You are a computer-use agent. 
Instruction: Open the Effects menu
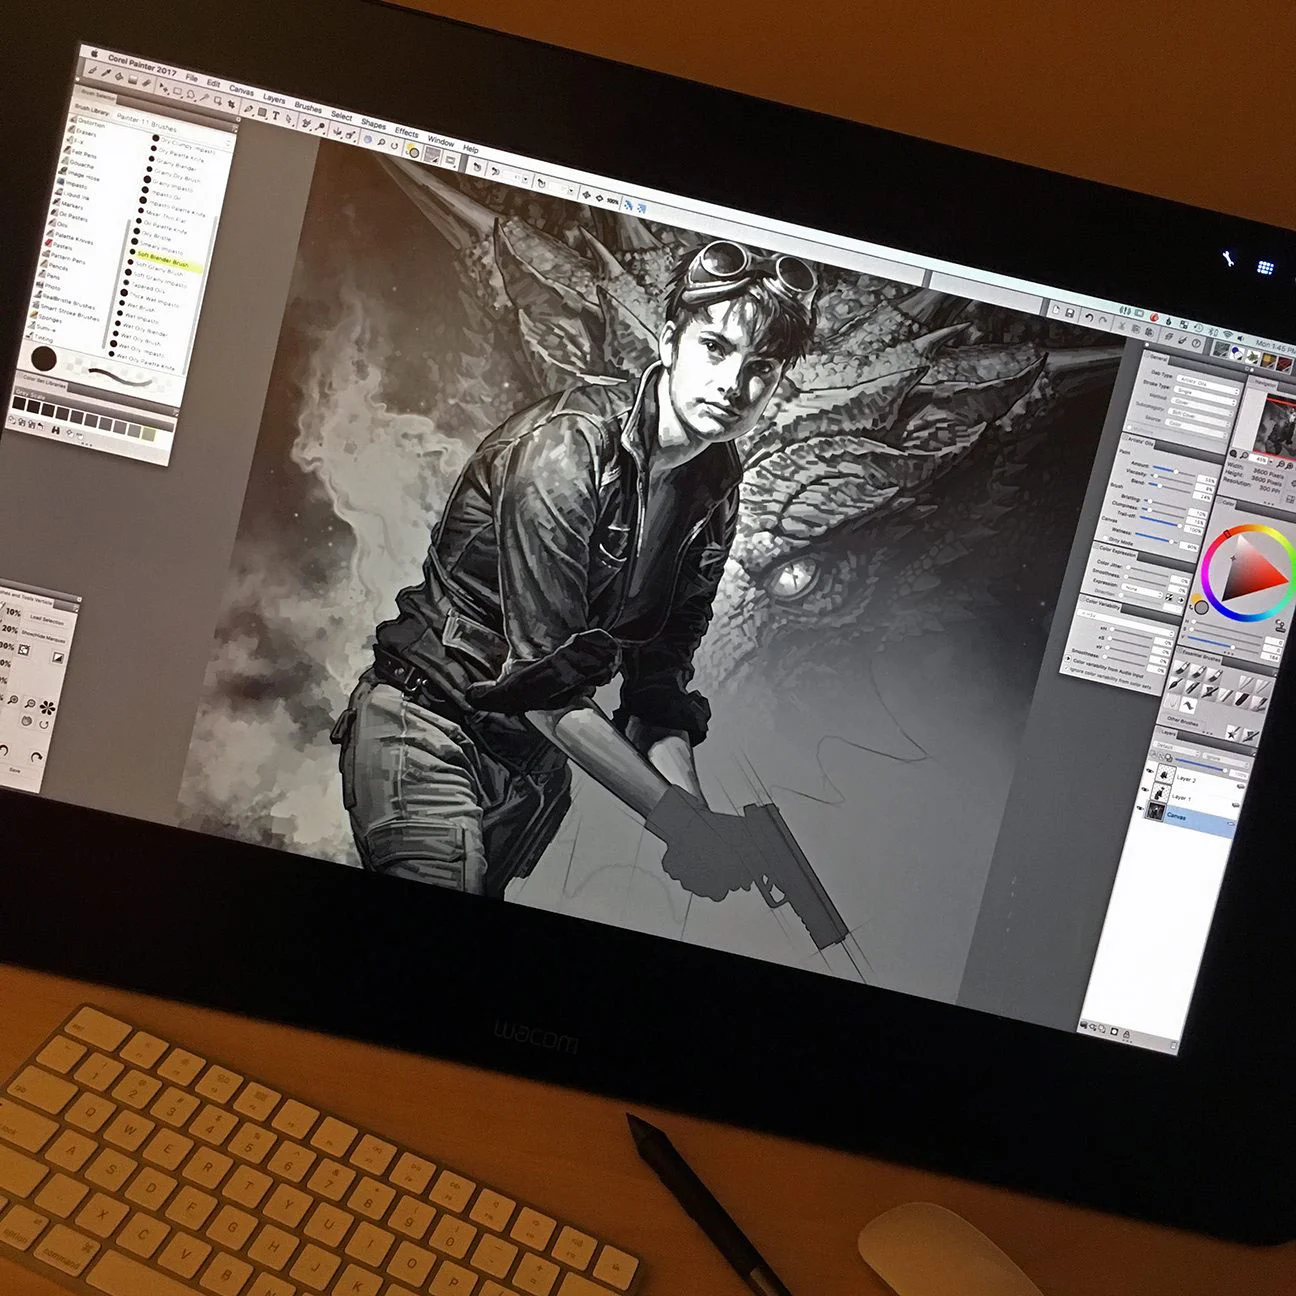406,132
